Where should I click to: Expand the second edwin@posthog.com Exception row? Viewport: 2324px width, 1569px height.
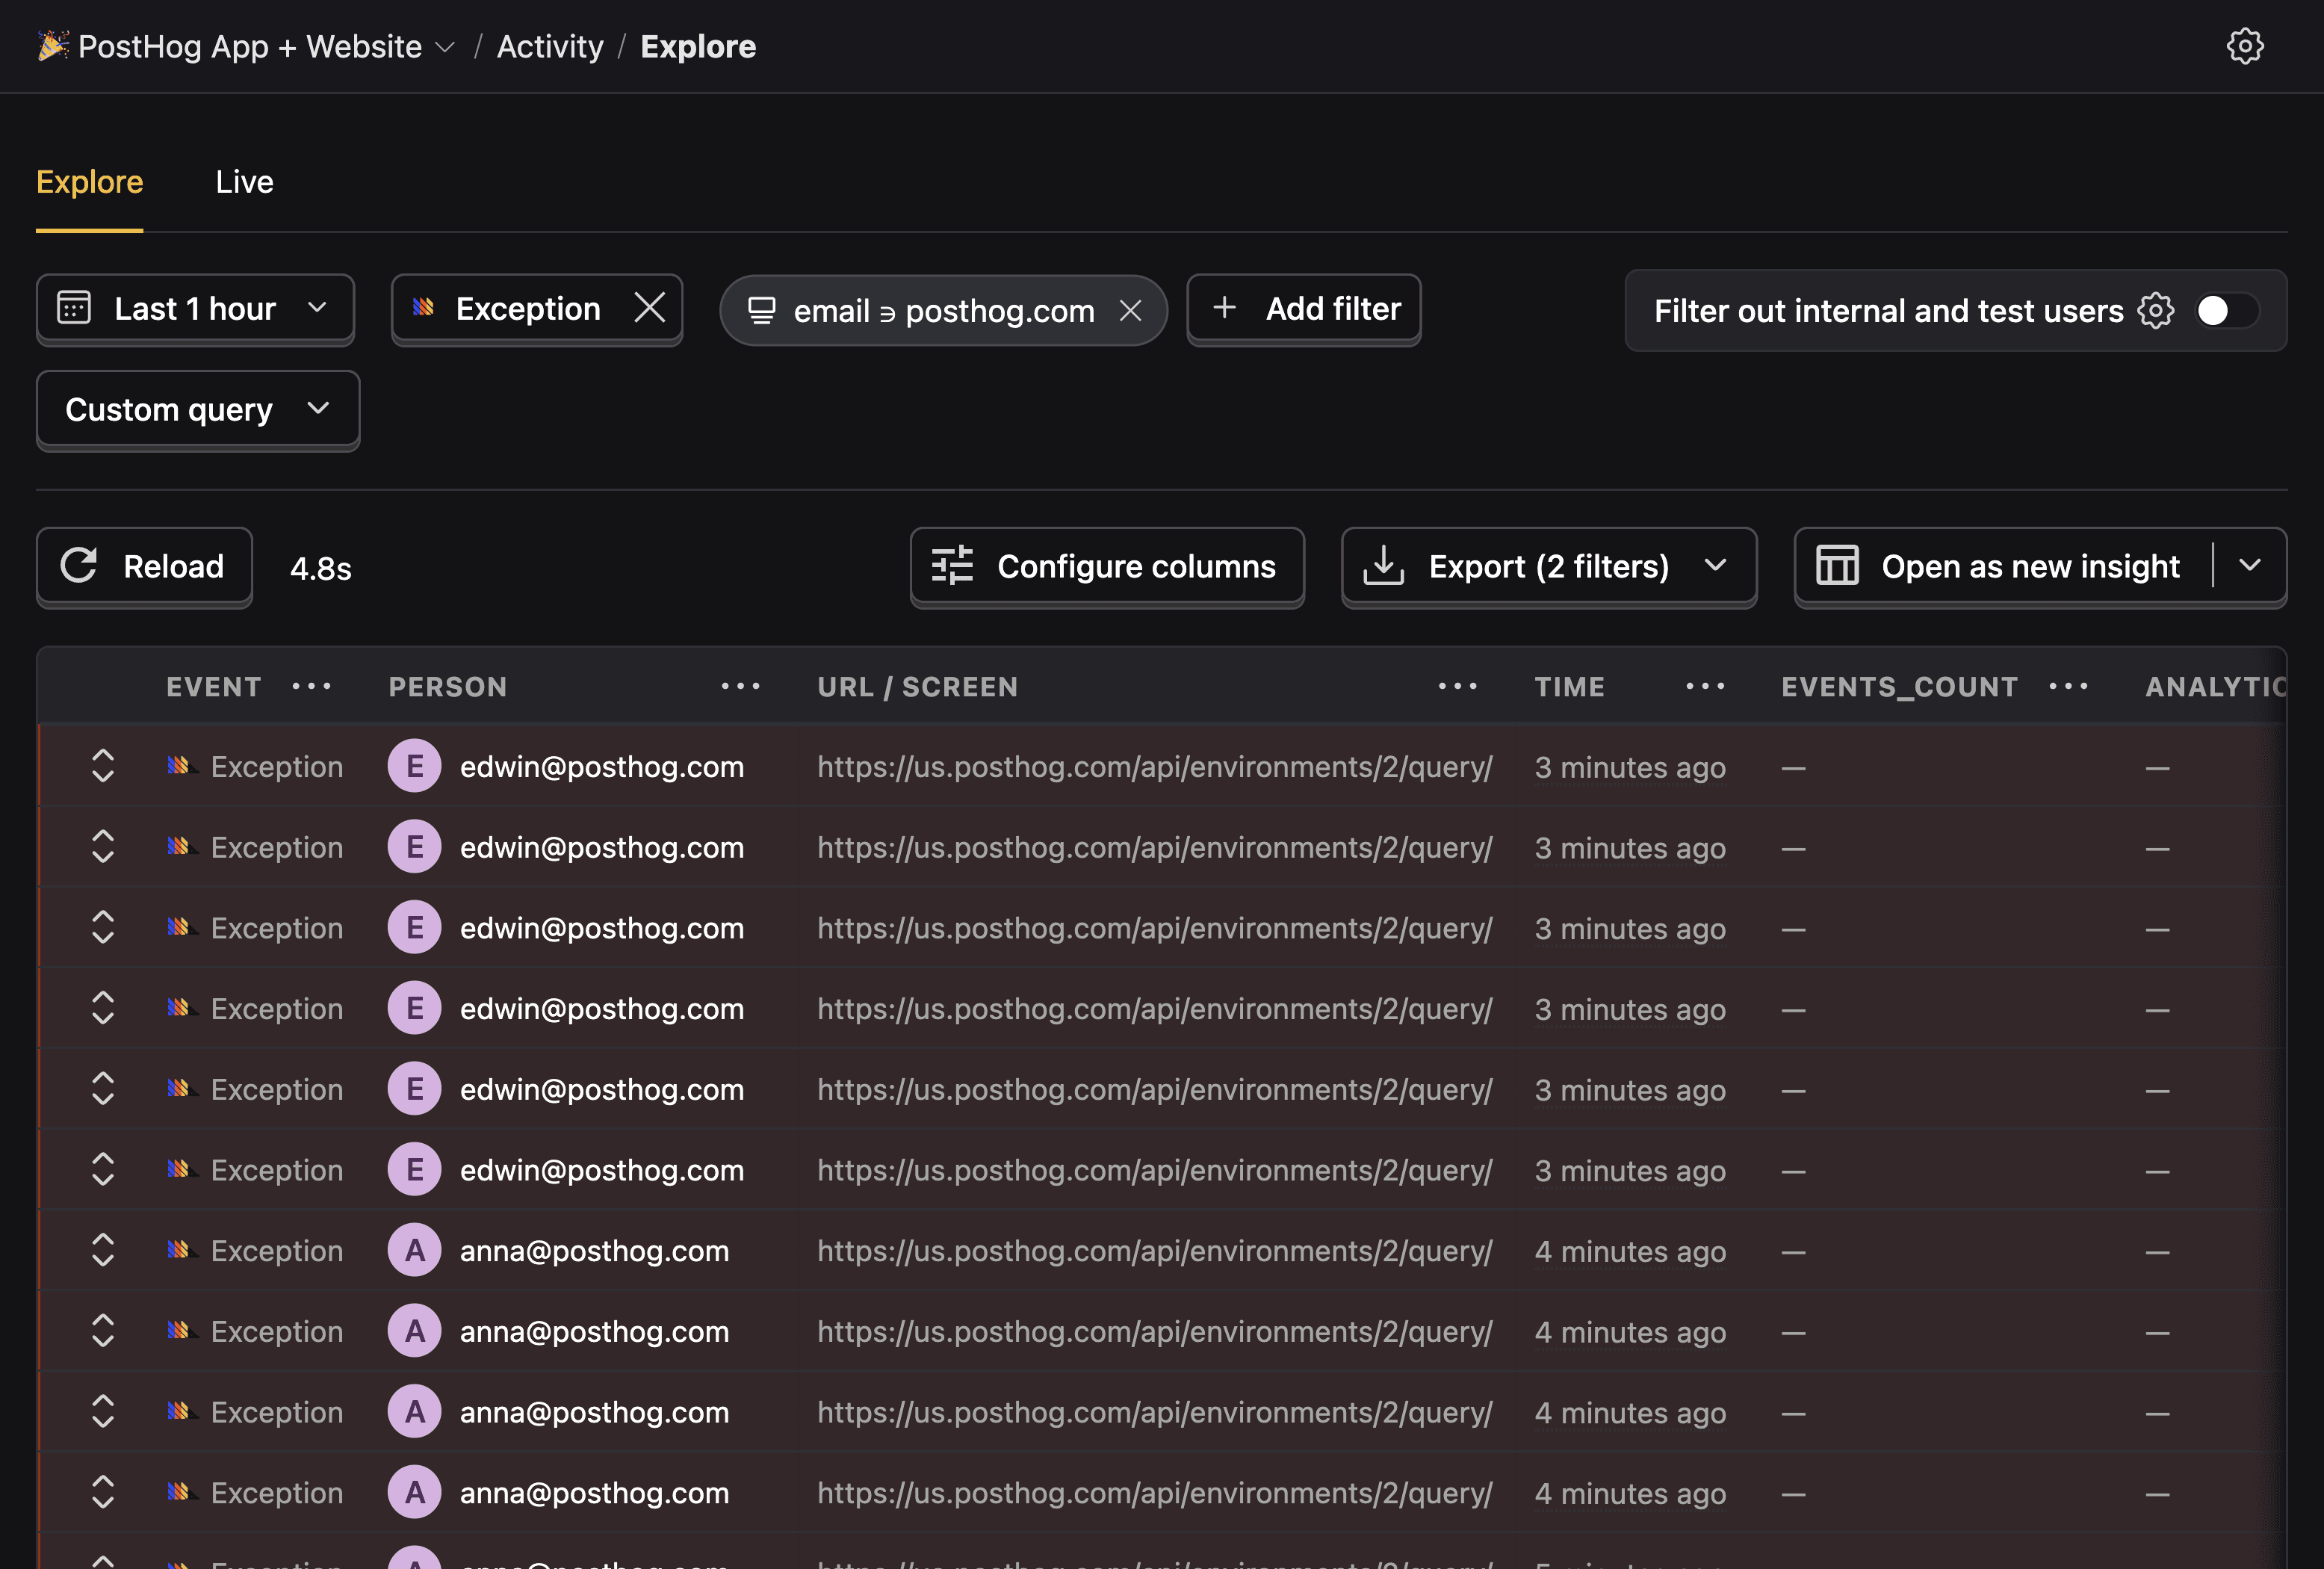103,847
